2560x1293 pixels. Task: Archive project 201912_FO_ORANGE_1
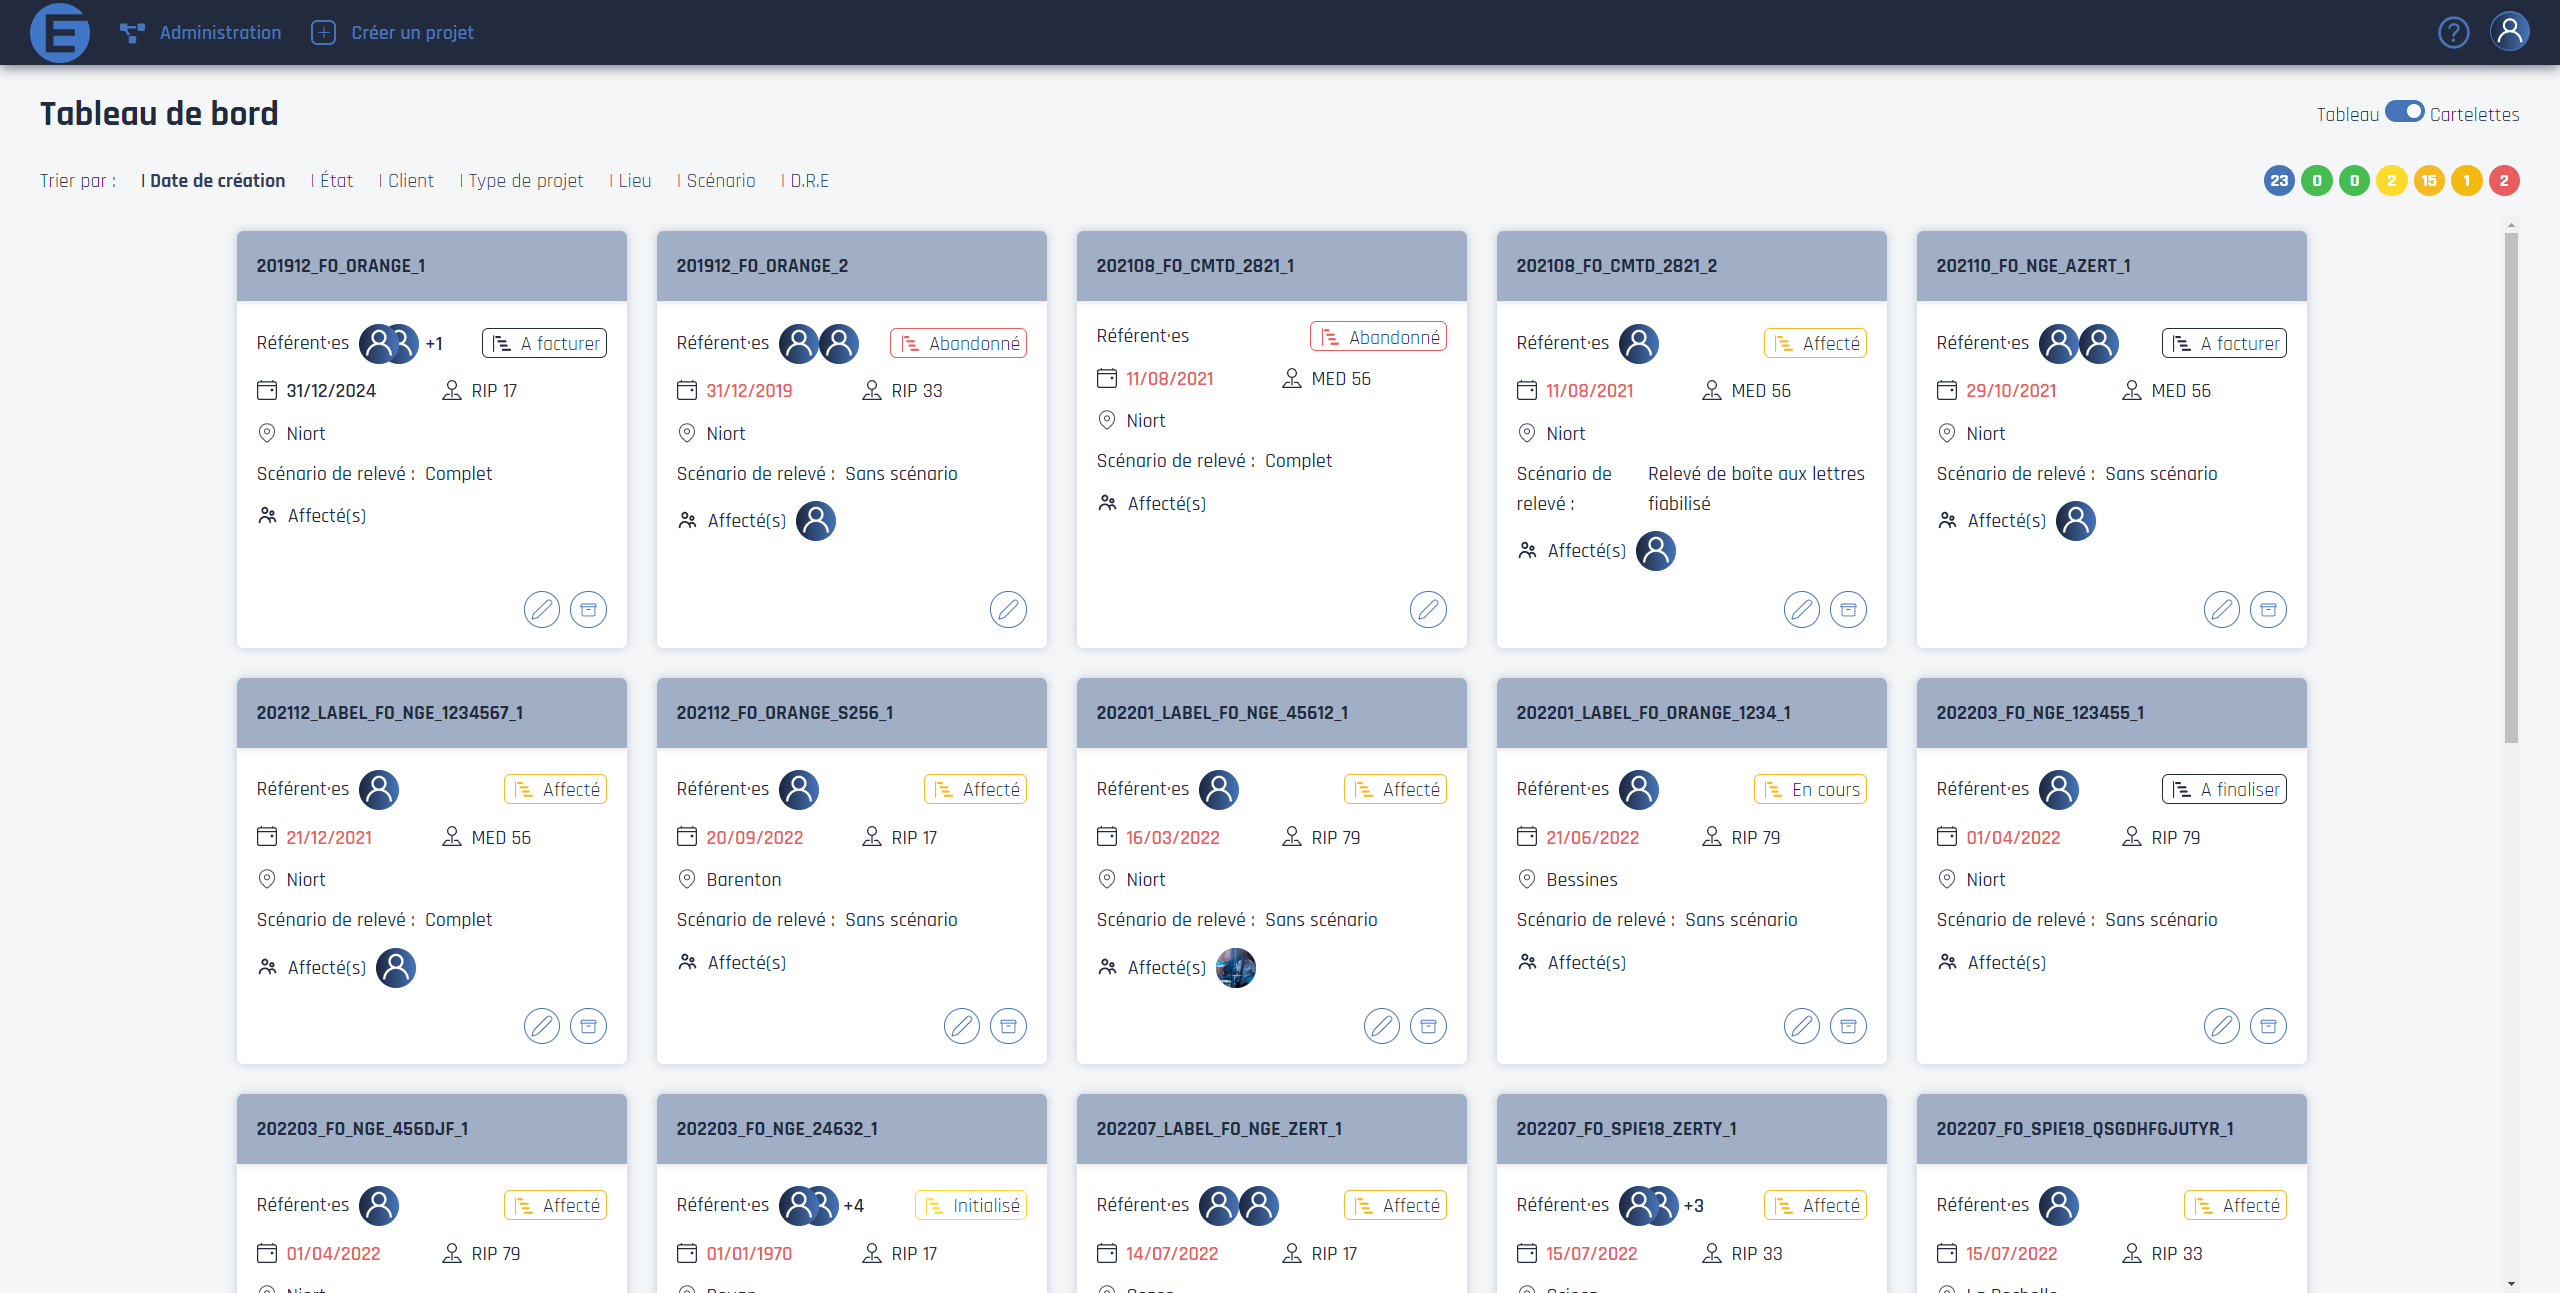click(x=588, y=609)
